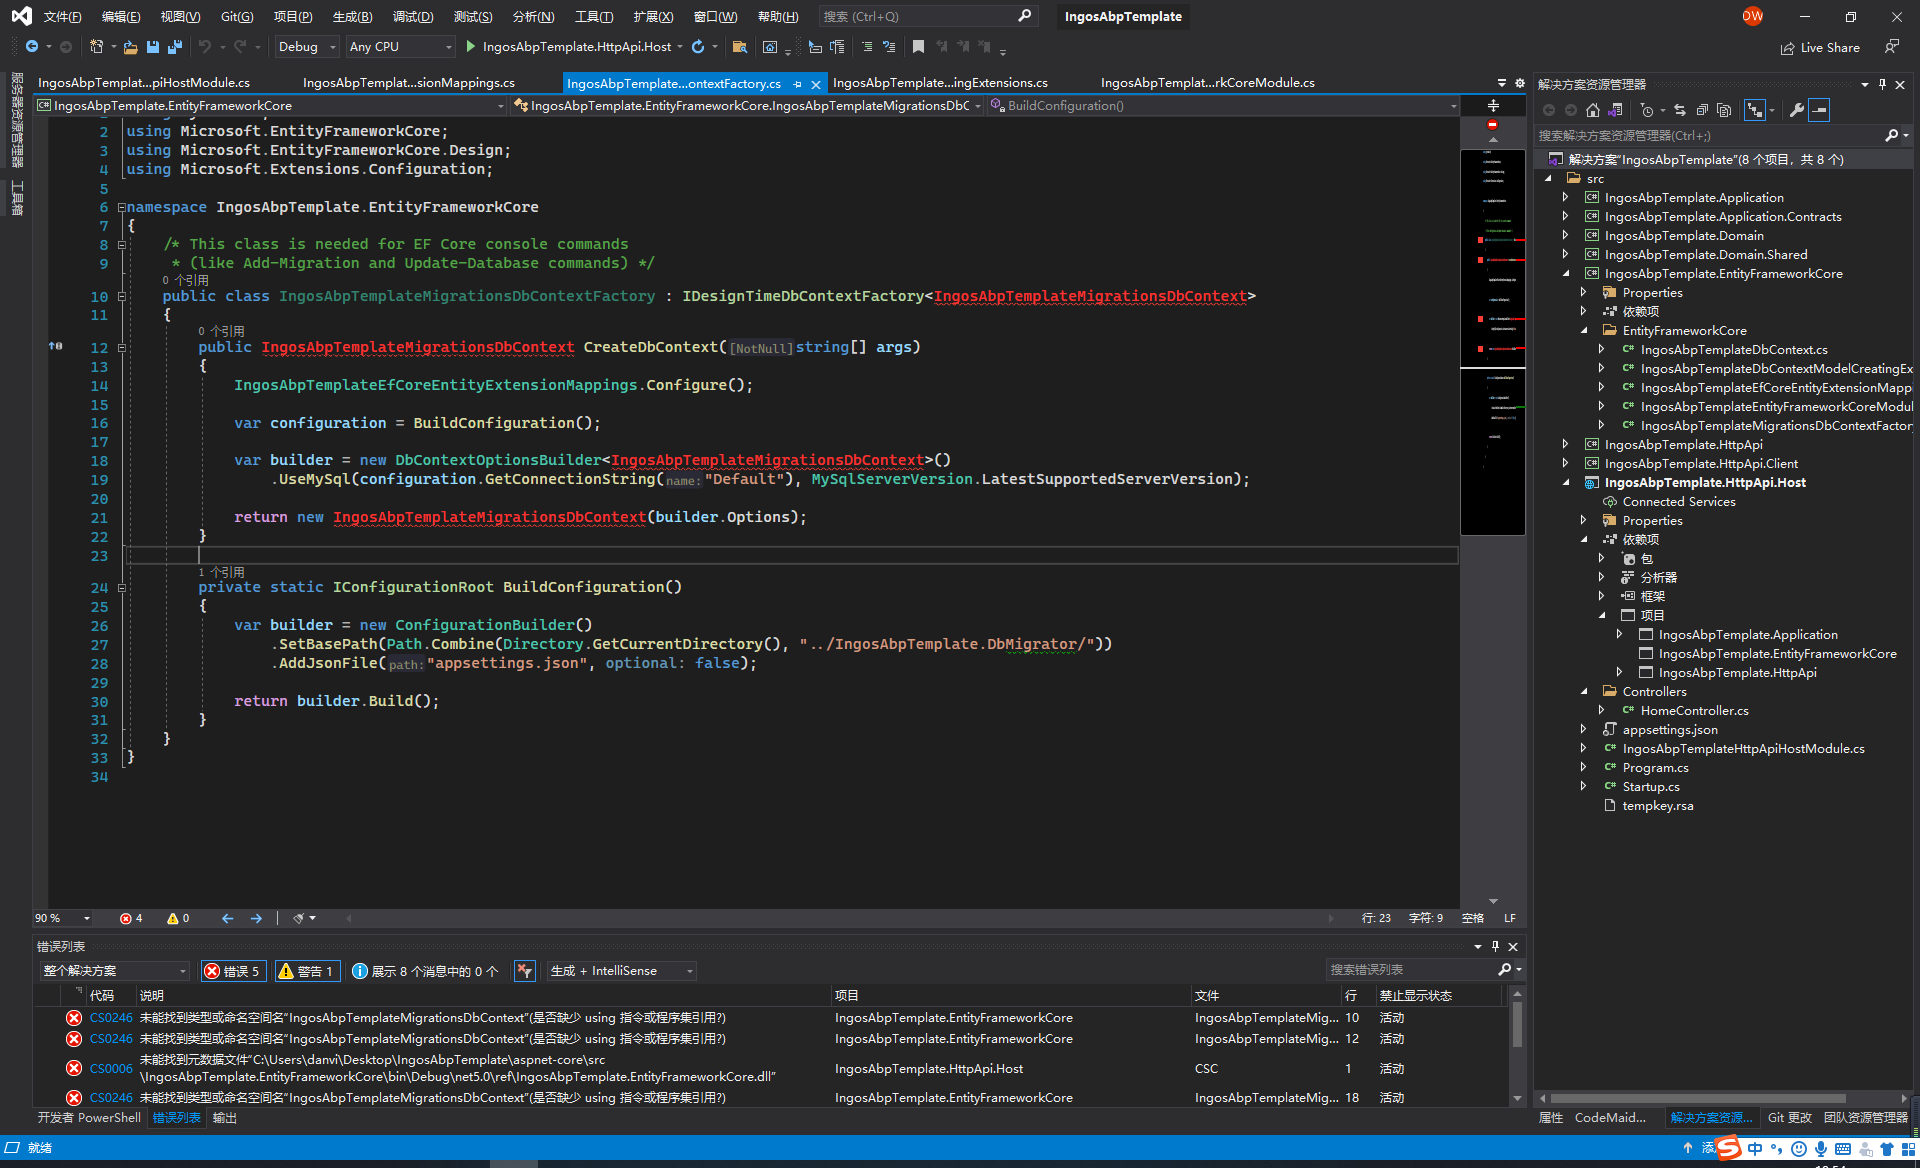The image size is (1920, 1168).
Task: Open the Git(G) menu
Action: point(237,16)
